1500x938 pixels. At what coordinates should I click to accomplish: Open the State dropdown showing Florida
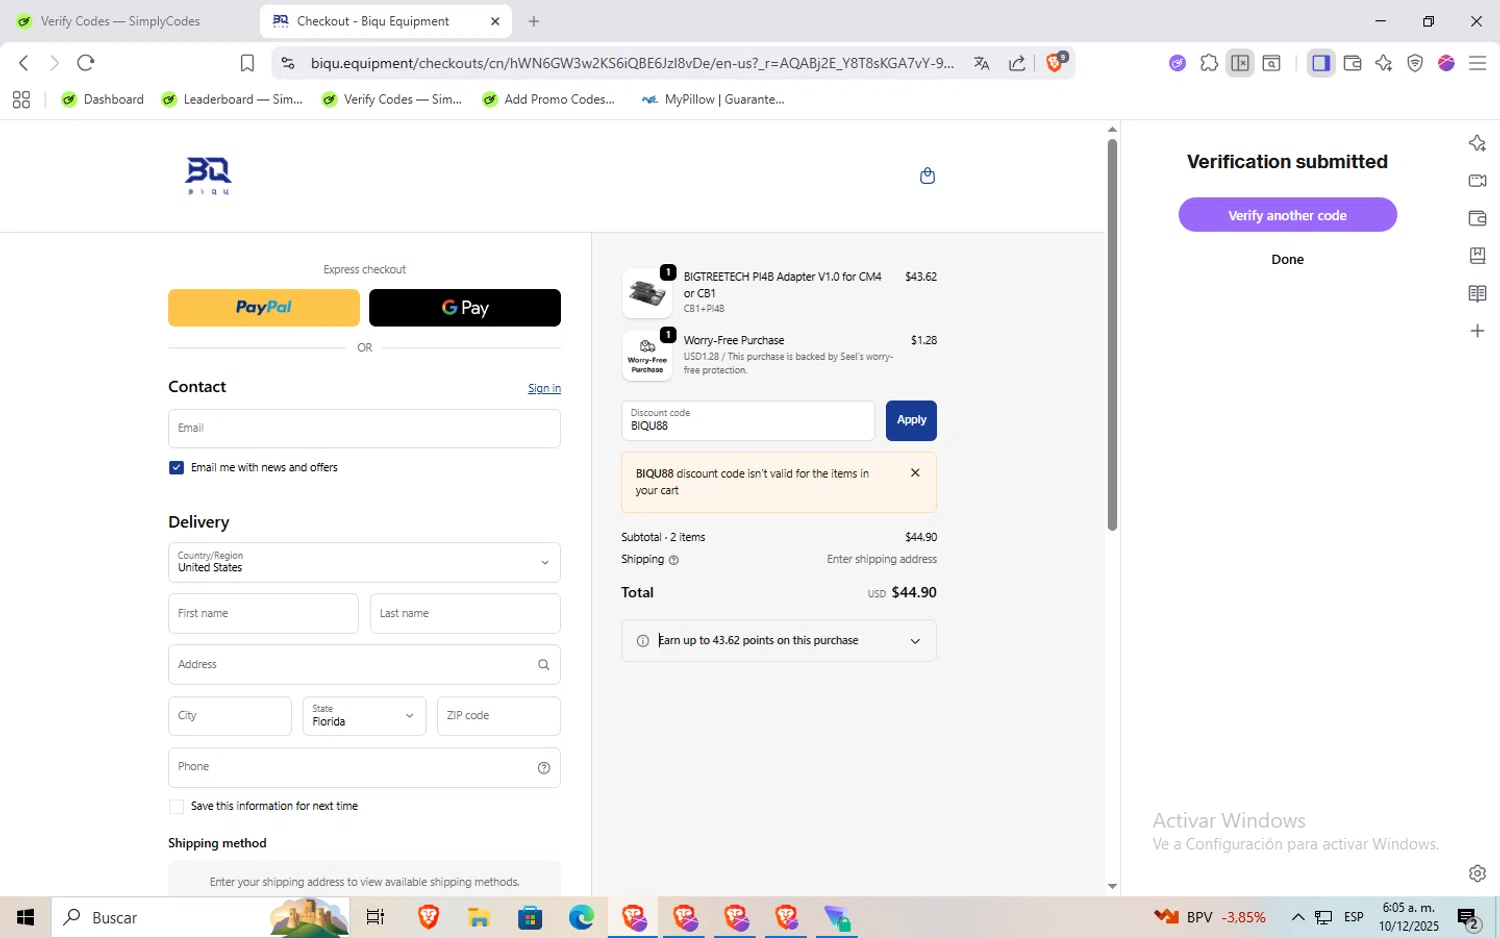point(364,716)
